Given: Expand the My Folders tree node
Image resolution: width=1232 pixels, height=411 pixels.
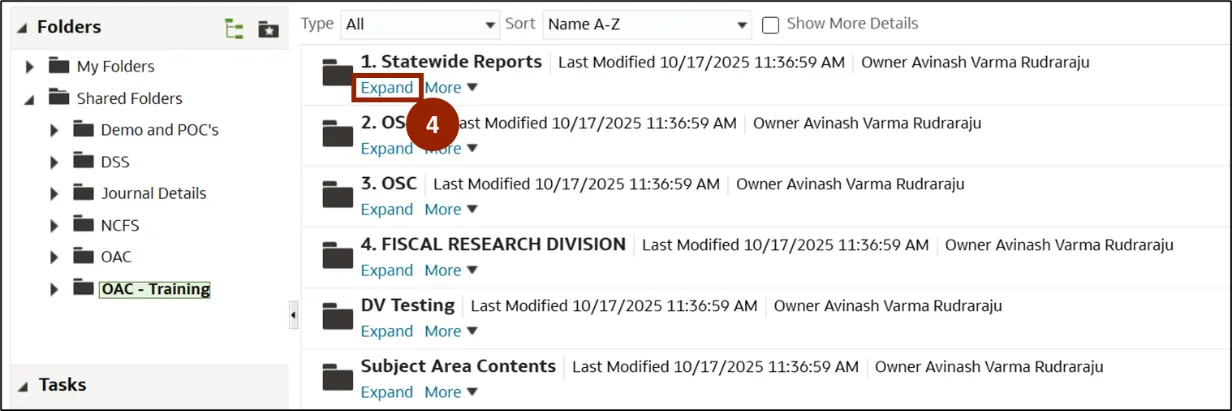Looking at the screenshot, I should point(29,67).
